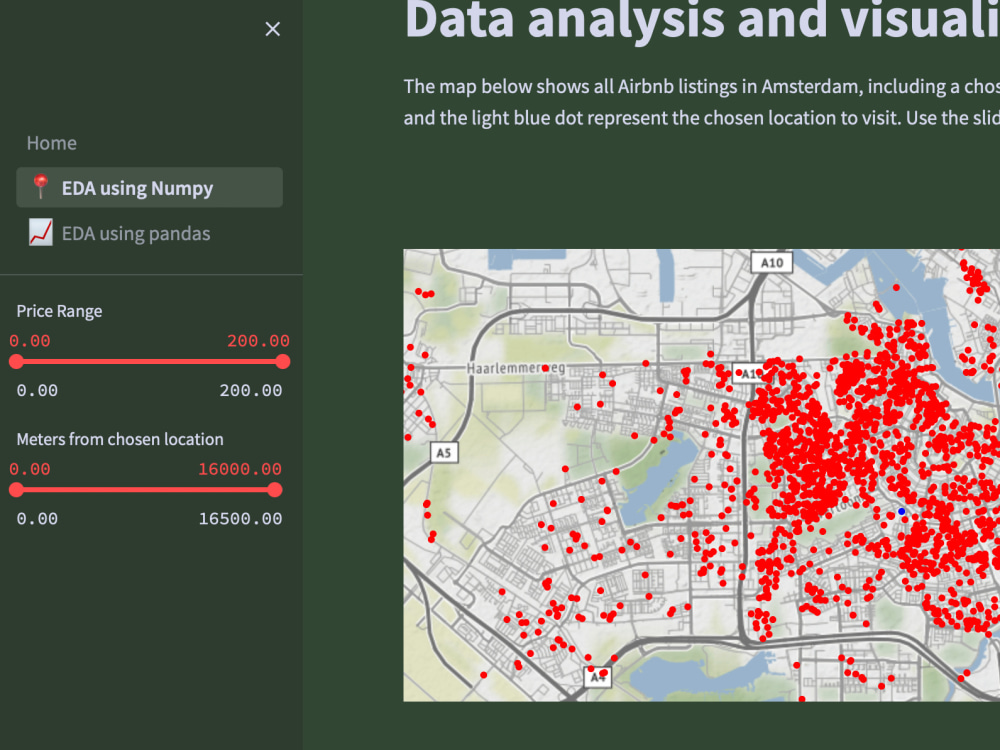The image size is (1000, 750).
Task: Click the Haarlemmerweg label on the map
Action: point(515,369)
